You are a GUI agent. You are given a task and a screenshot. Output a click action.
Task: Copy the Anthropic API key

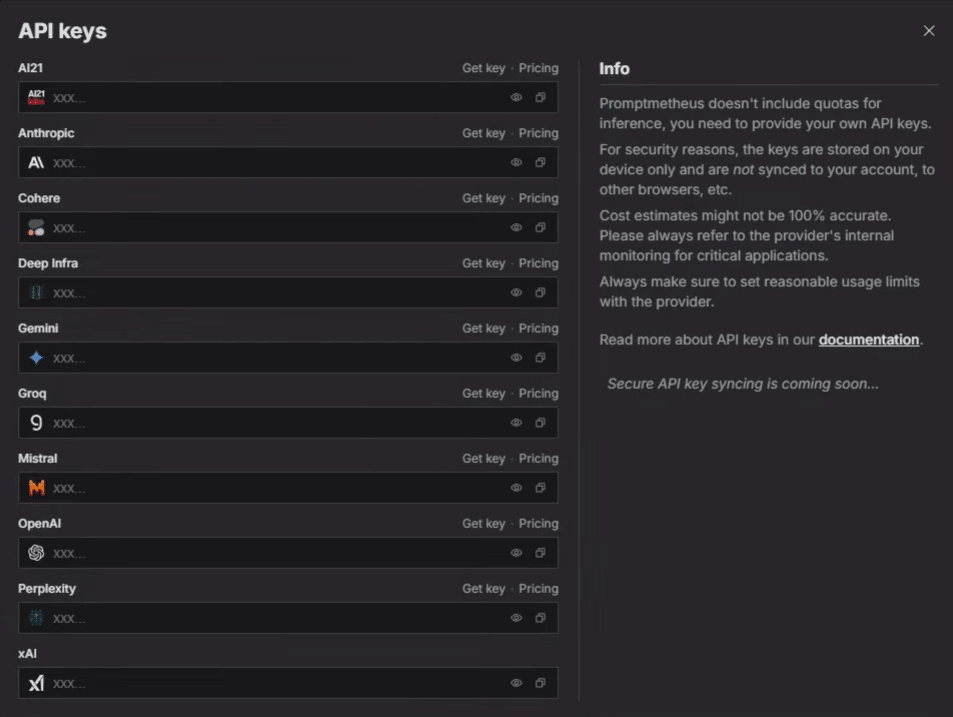coord(540,162)
